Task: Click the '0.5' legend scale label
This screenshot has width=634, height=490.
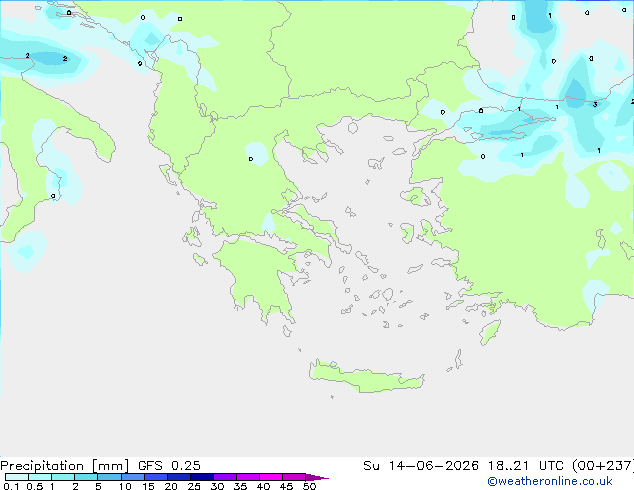Action: tap(35, 486)
